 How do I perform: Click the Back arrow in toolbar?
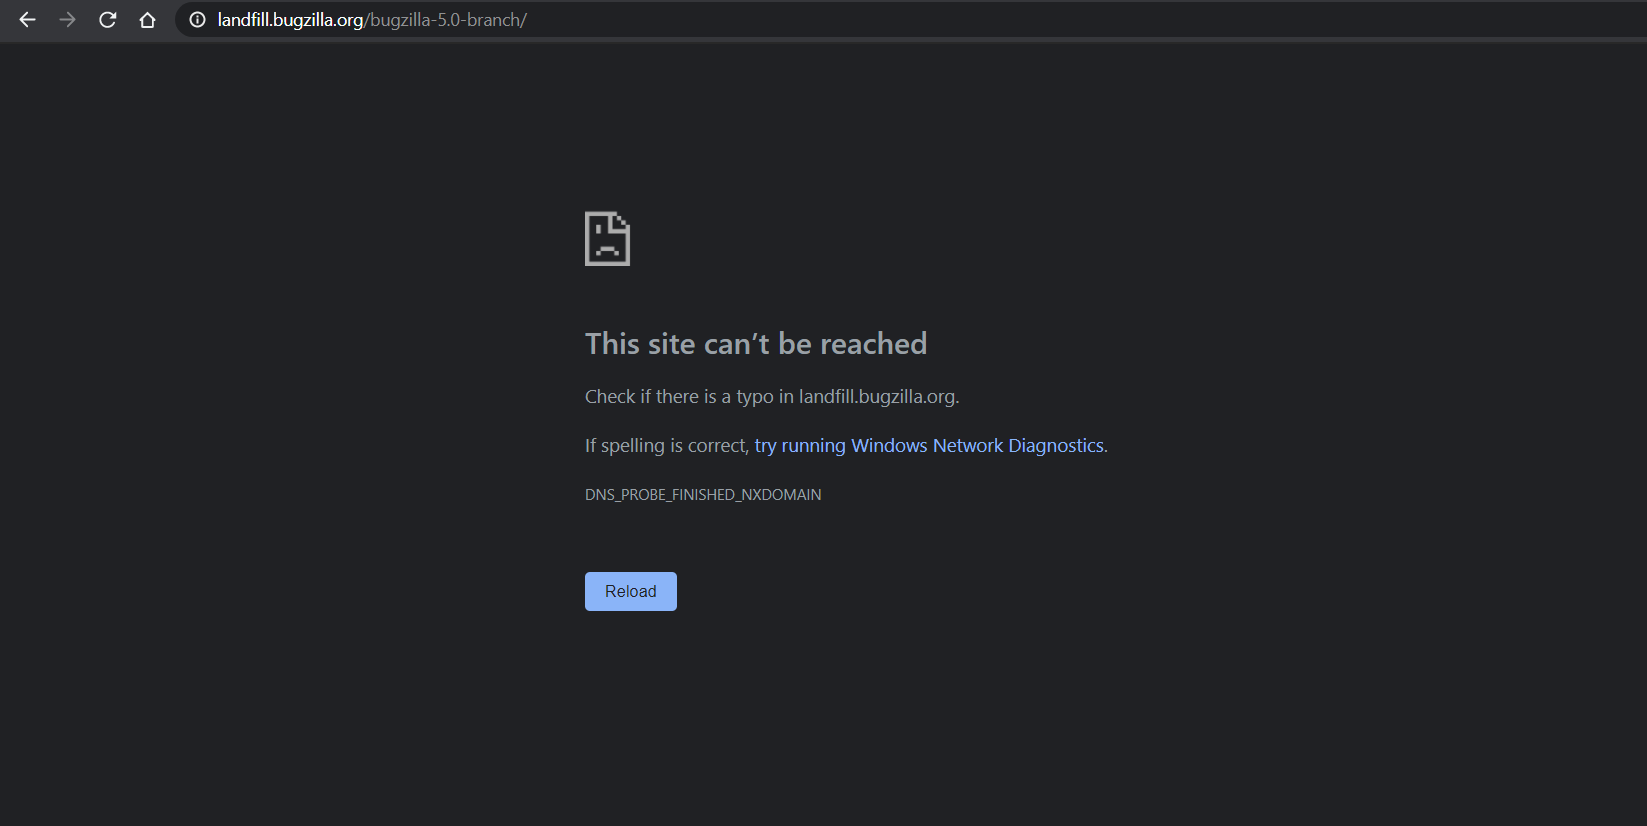[27, 20]
